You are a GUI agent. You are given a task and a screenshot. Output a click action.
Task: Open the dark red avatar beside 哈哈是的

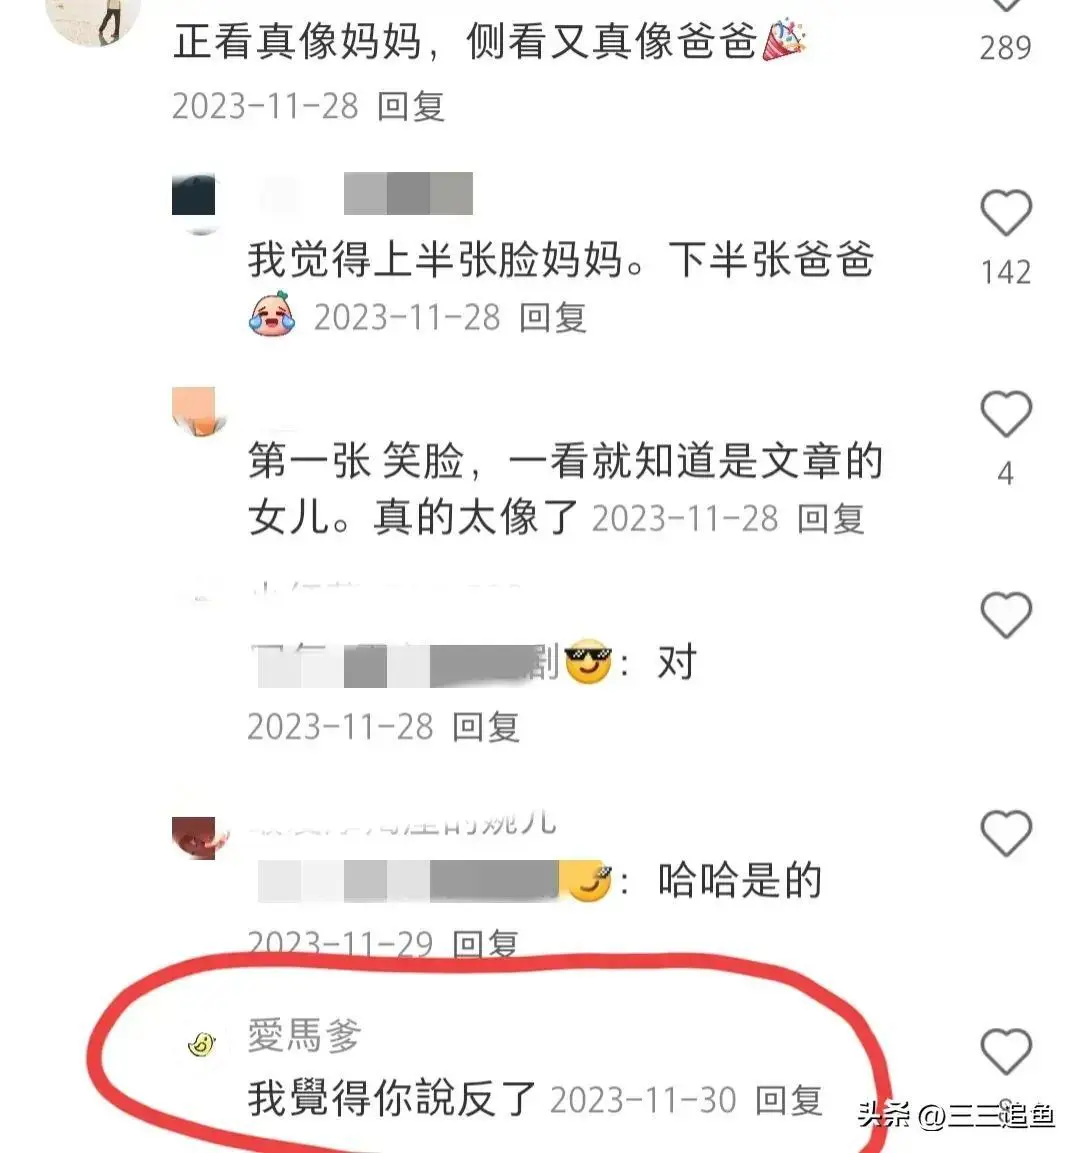[x=196, y=838]
